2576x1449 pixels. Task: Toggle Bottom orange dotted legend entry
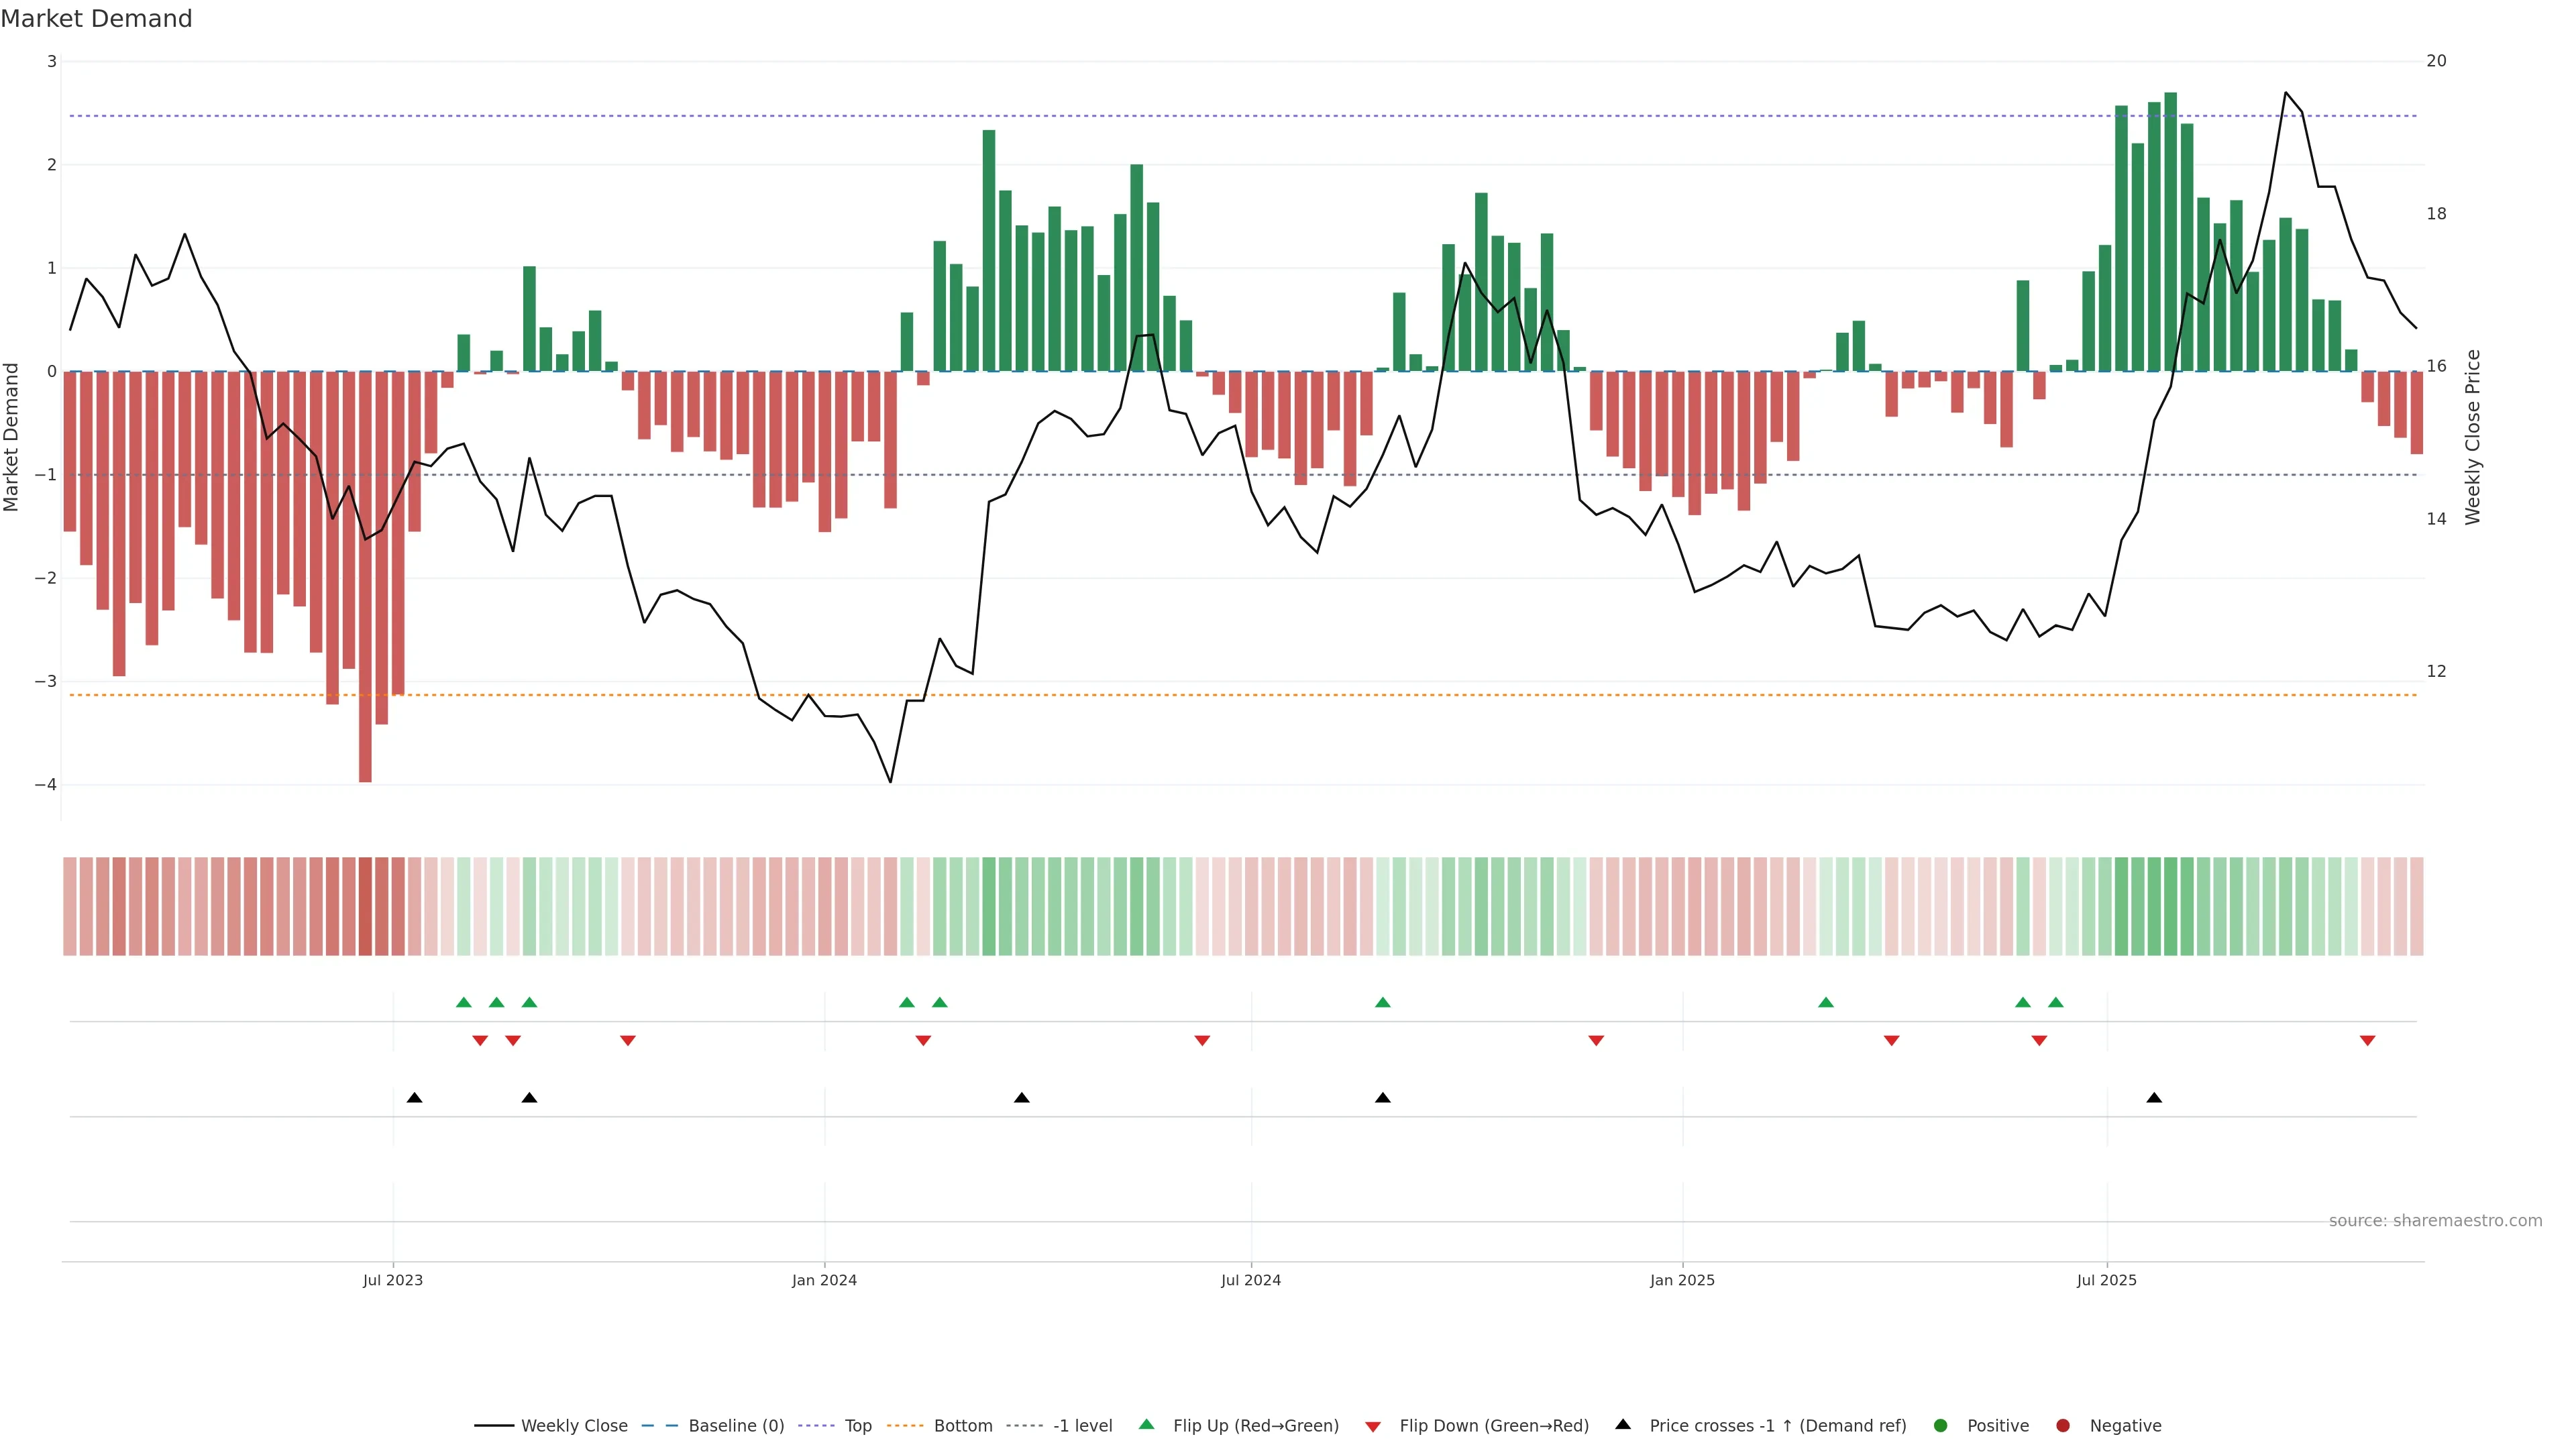point(962,1426)
